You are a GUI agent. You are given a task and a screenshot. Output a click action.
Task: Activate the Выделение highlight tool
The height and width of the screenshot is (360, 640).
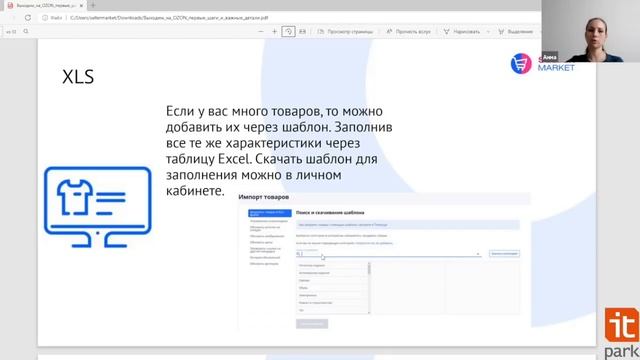coord(516,31)
